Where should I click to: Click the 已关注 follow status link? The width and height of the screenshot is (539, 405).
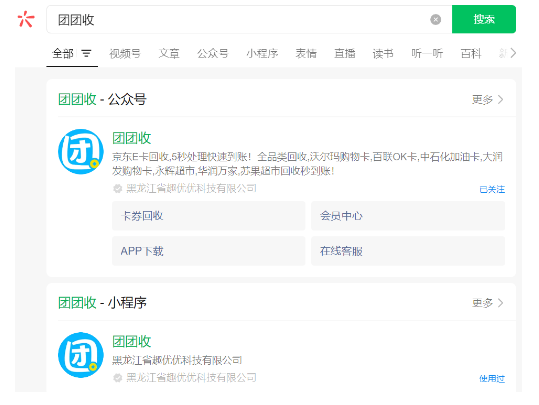pos(492,189)
